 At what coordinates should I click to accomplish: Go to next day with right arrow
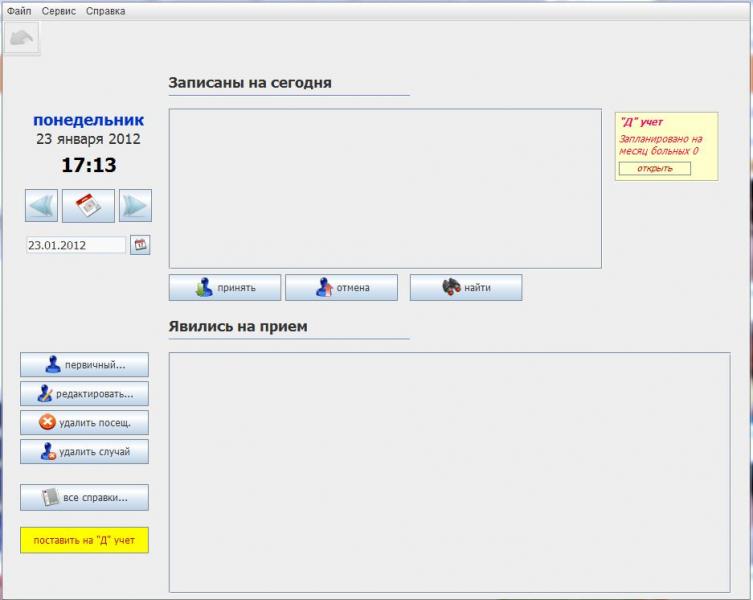pyautogui.click(x=135, y=206)
